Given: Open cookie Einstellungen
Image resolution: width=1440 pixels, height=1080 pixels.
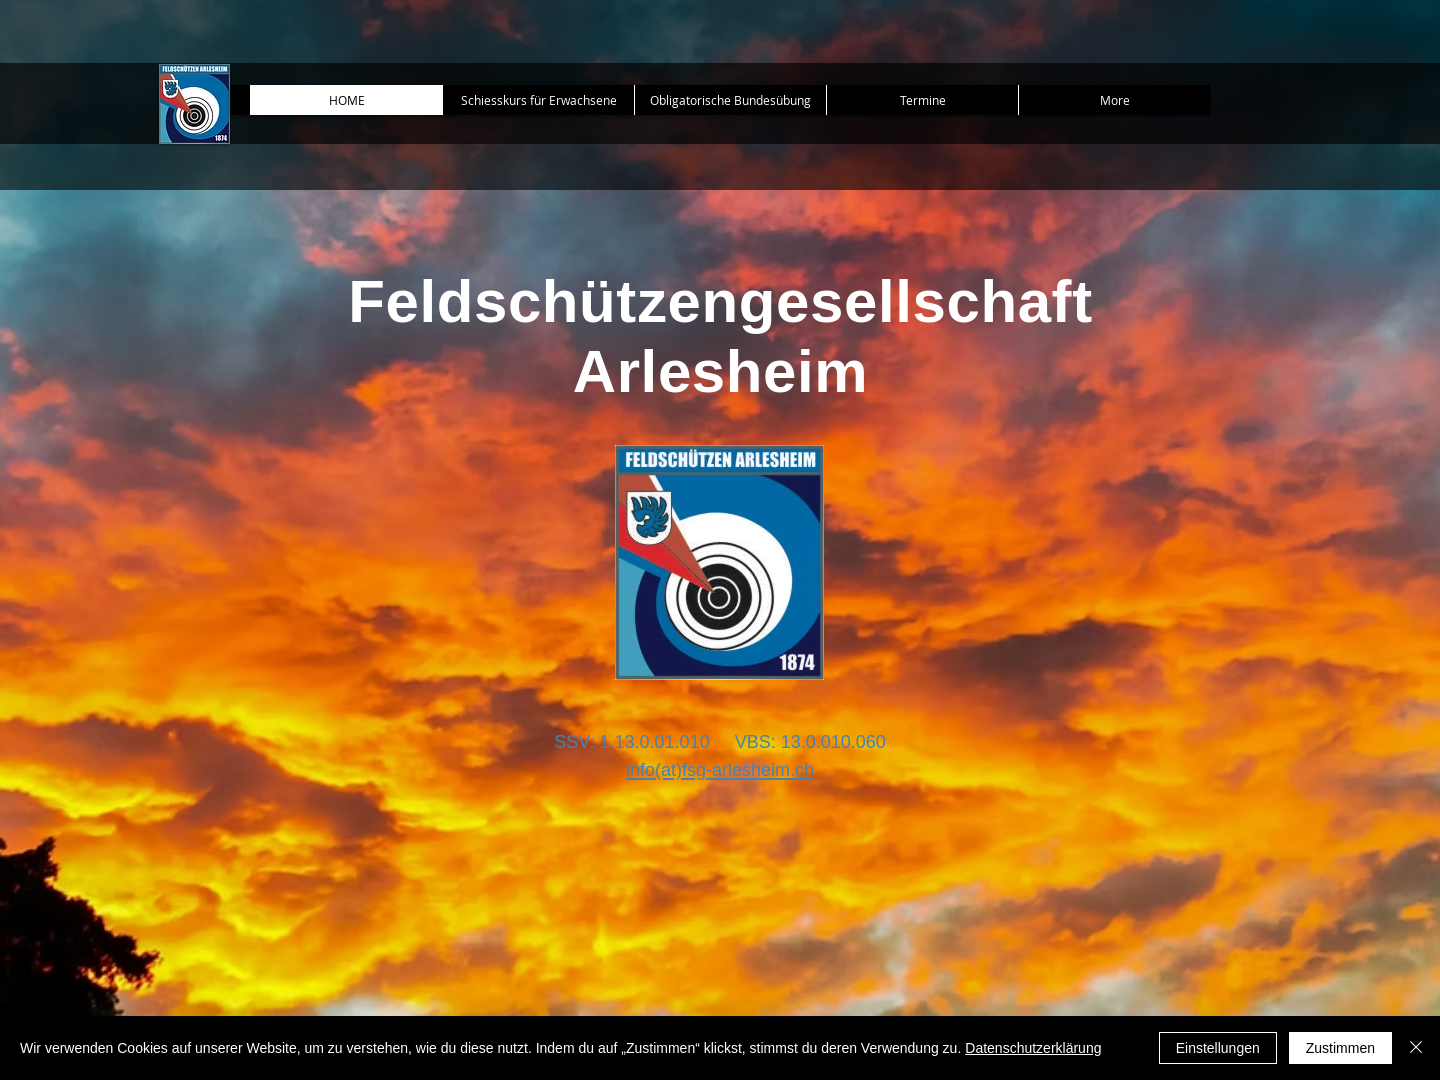Looking at the screenshot, I should (x=1218, y=1048).
